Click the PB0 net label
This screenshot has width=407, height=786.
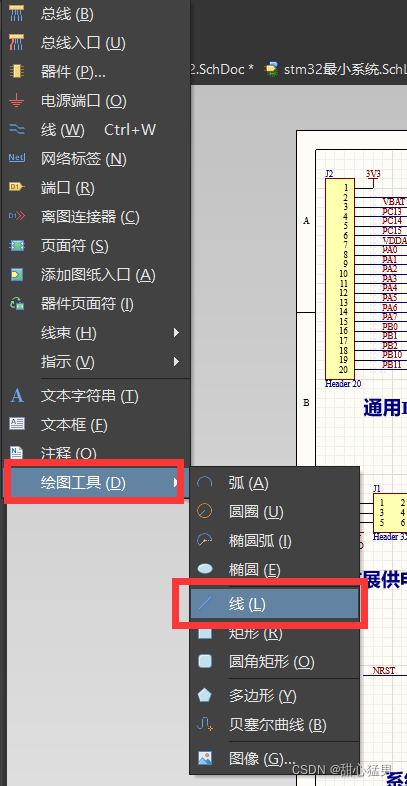(x=390, y=326)
